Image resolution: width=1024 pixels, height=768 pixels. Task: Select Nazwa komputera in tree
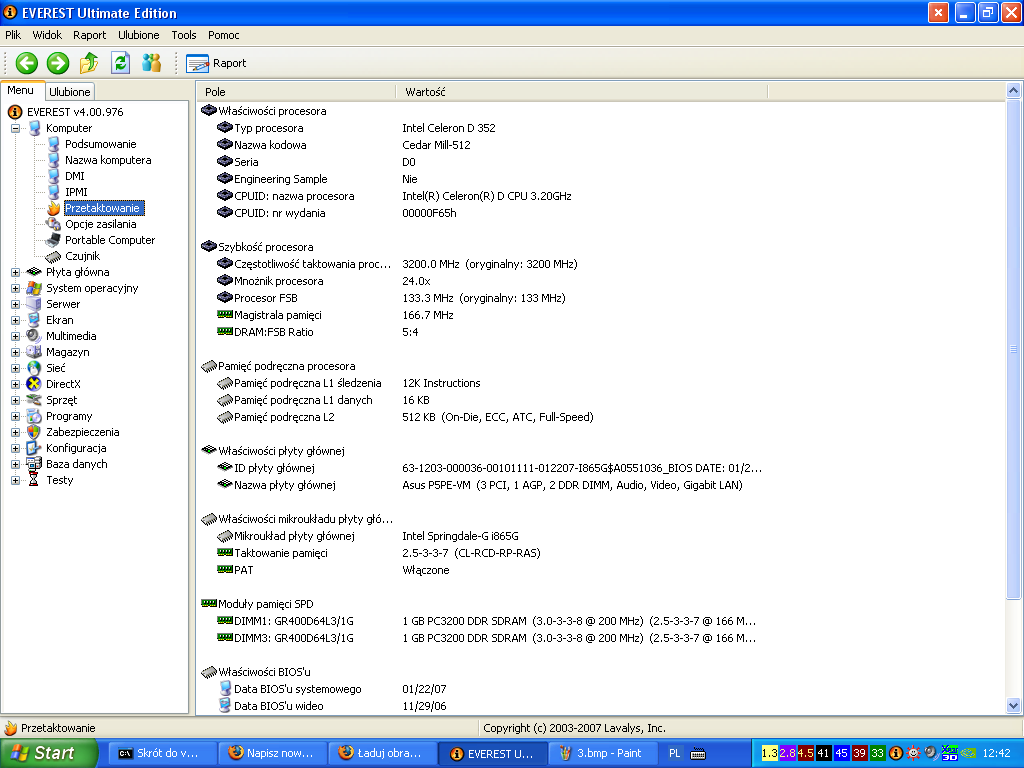(108, 160)
